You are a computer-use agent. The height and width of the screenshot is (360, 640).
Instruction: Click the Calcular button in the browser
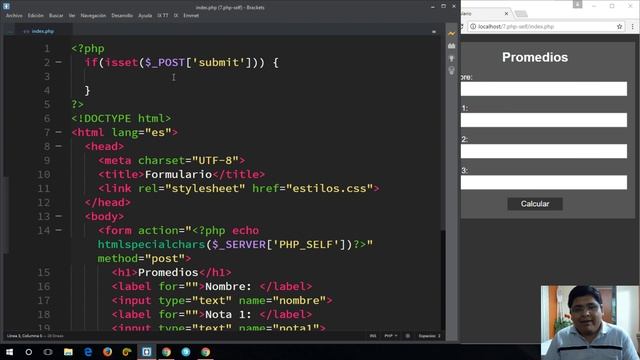click(535, 204)
